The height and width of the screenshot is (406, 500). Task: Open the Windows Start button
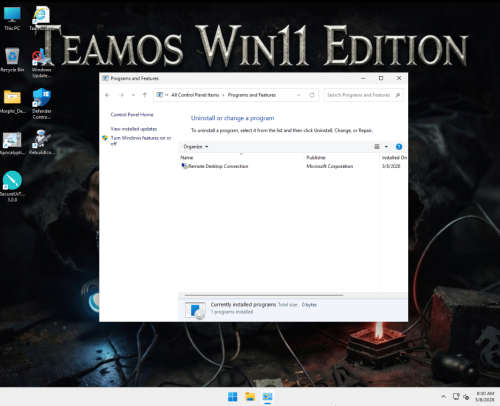(x=233, y=397)
